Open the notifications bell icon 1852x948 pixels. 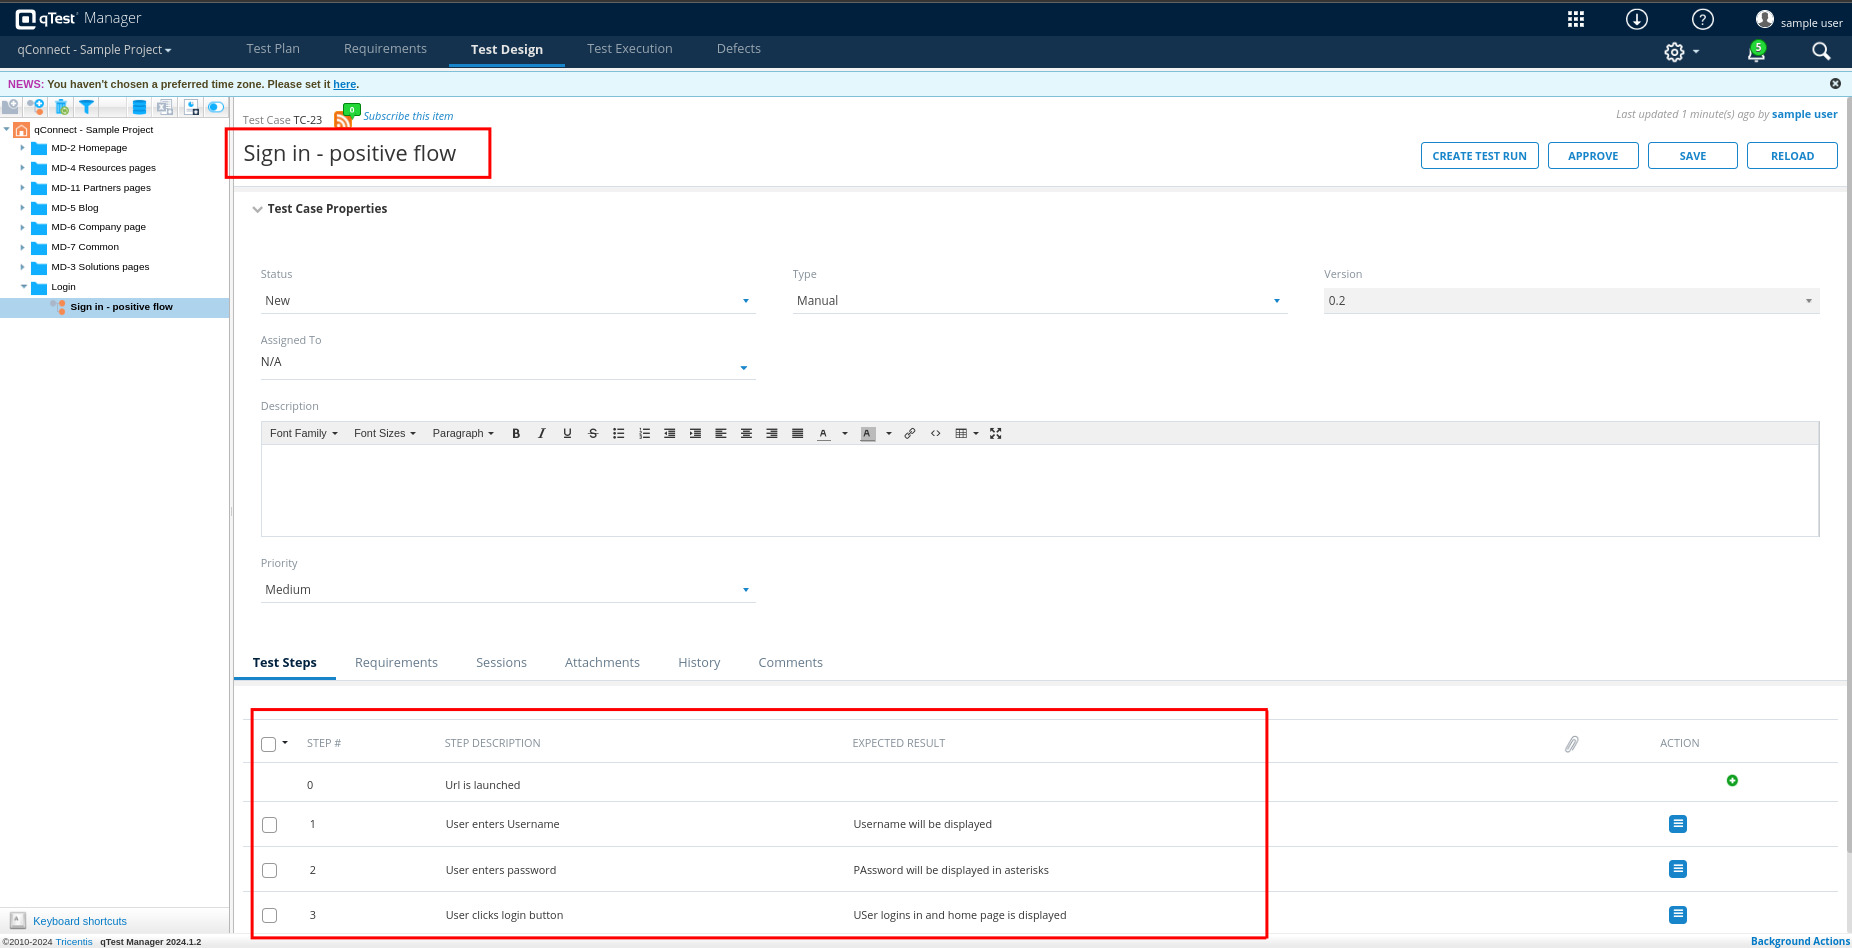(x=1755, y=52)
